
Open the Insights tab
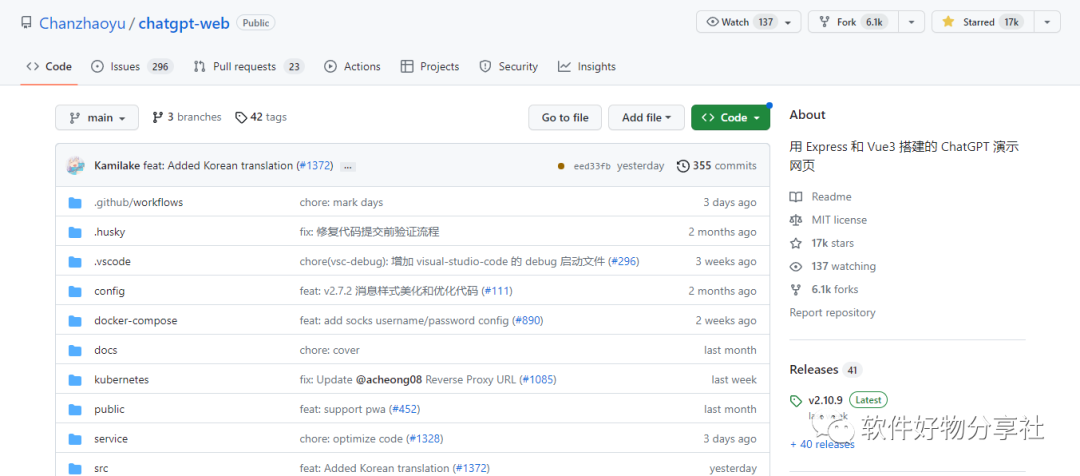[x=588, y=67]
